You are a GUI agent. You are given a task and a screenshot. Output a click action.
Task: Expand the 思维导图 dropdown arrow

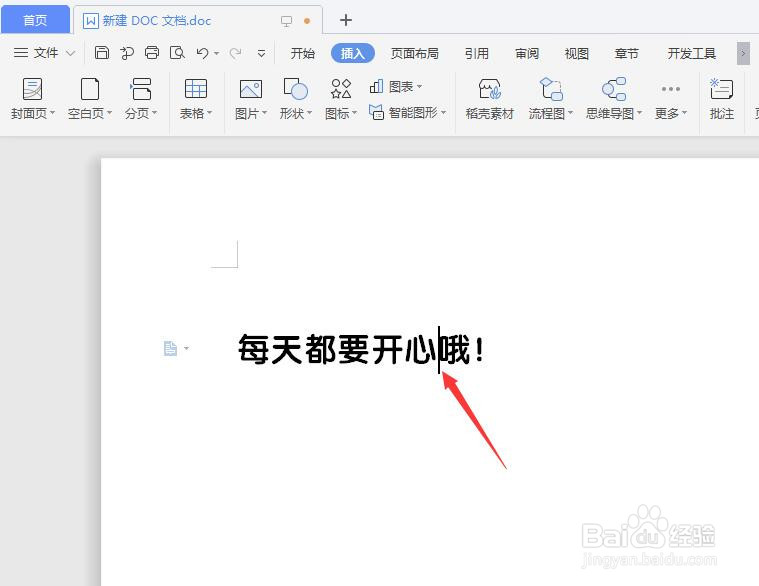click(x=639, y=113)
